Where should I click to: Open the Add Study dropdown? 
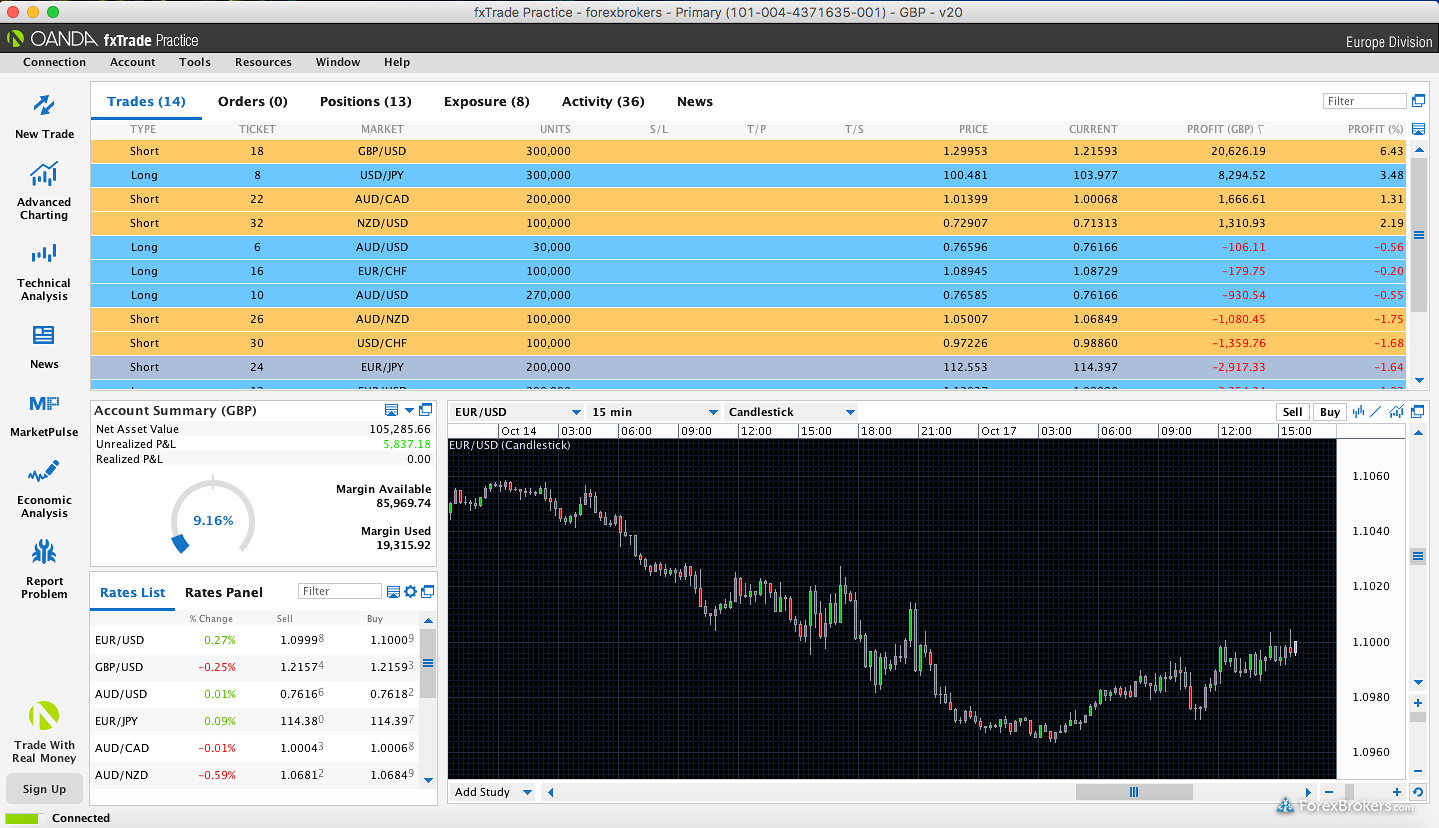click(x=493, y=792)
